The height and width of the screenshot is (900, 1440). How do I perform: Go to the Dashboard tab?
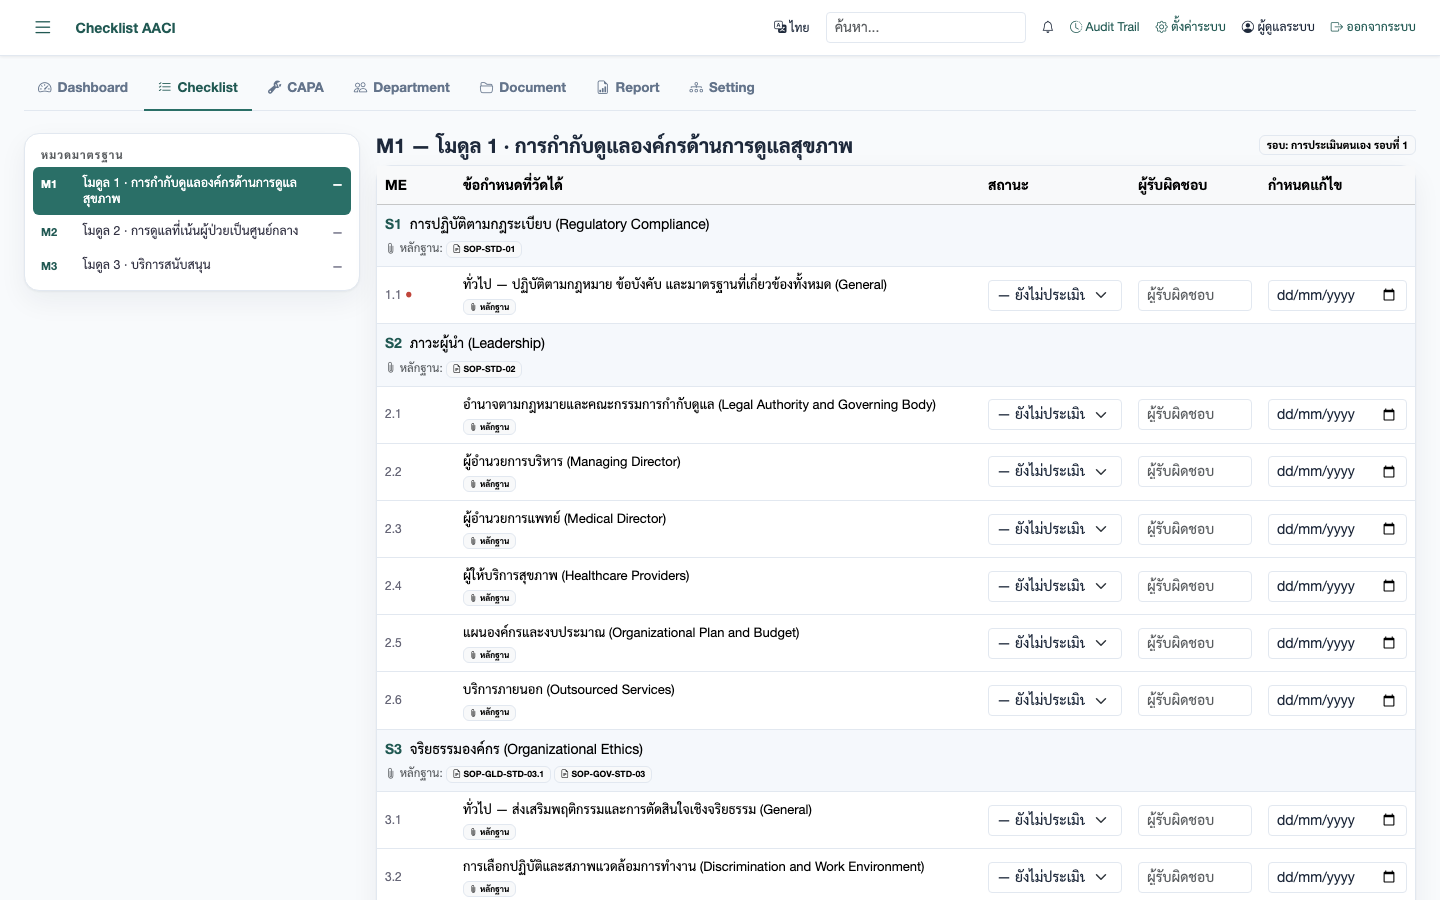[x=83, y=87]
